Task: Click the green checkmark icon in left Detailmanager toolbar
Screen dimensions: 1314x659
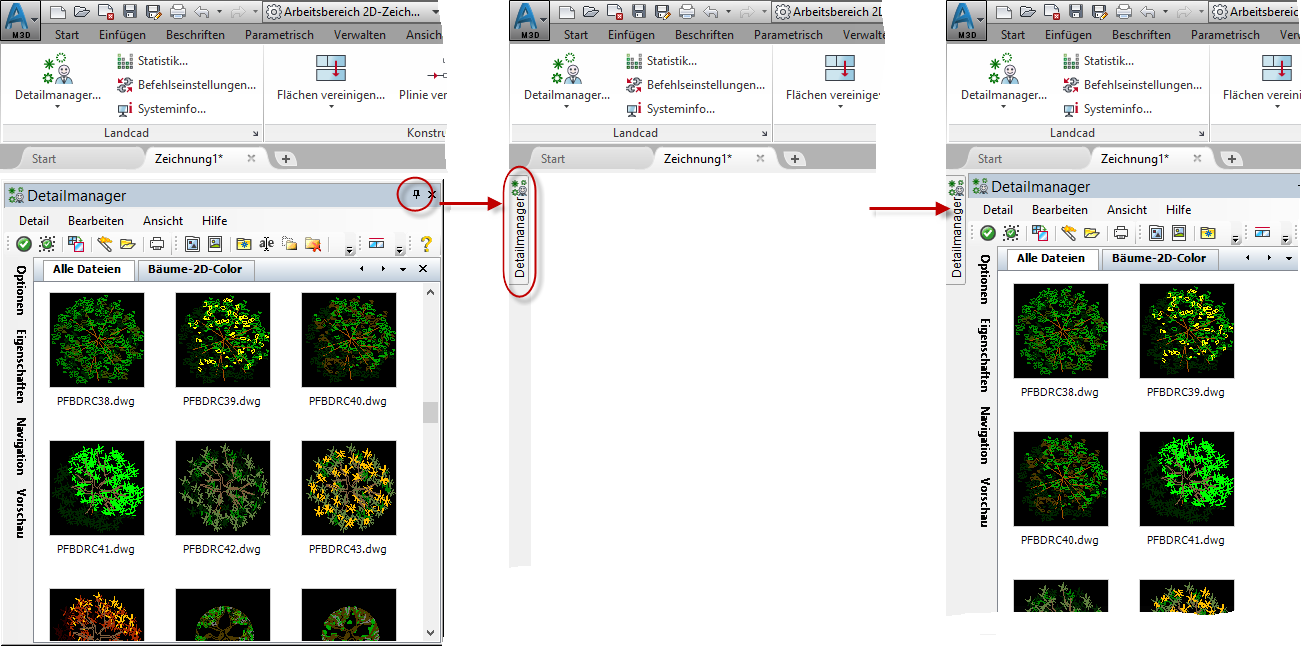Action: (23, 243)
